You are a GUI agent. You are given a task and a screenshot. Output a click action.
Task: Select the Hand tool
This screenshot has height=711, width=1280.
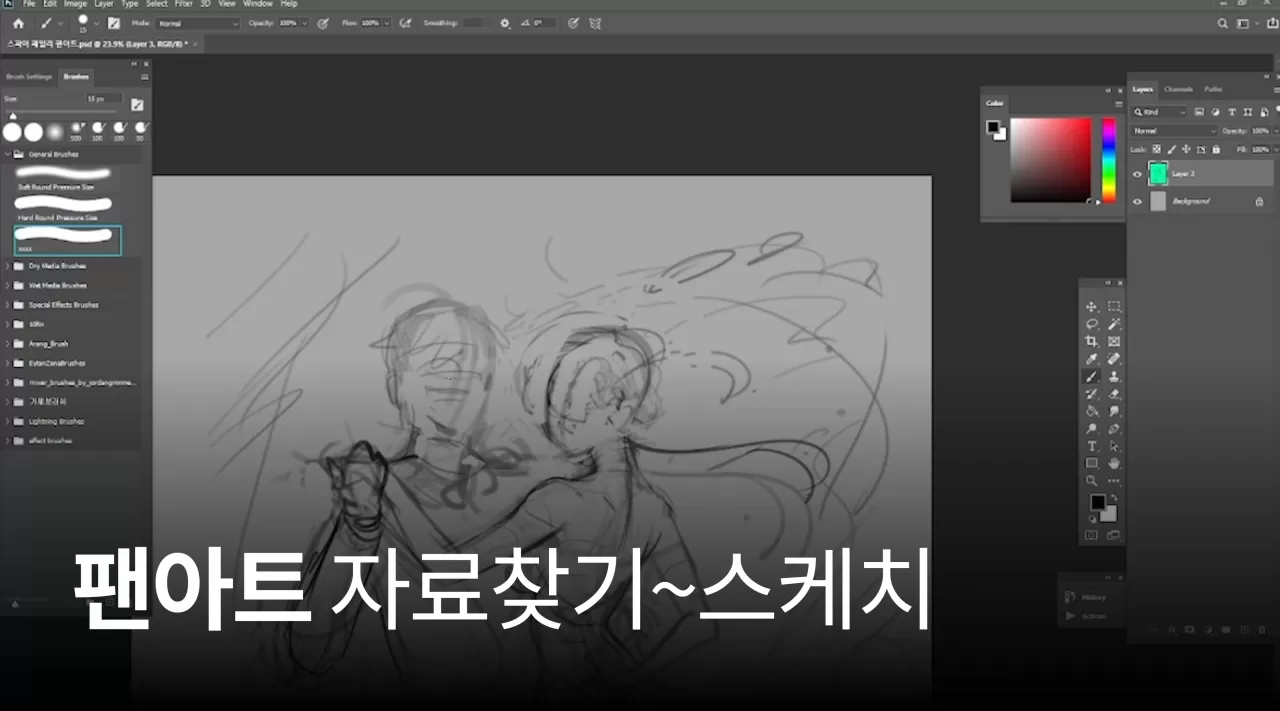click(1114, 463)
